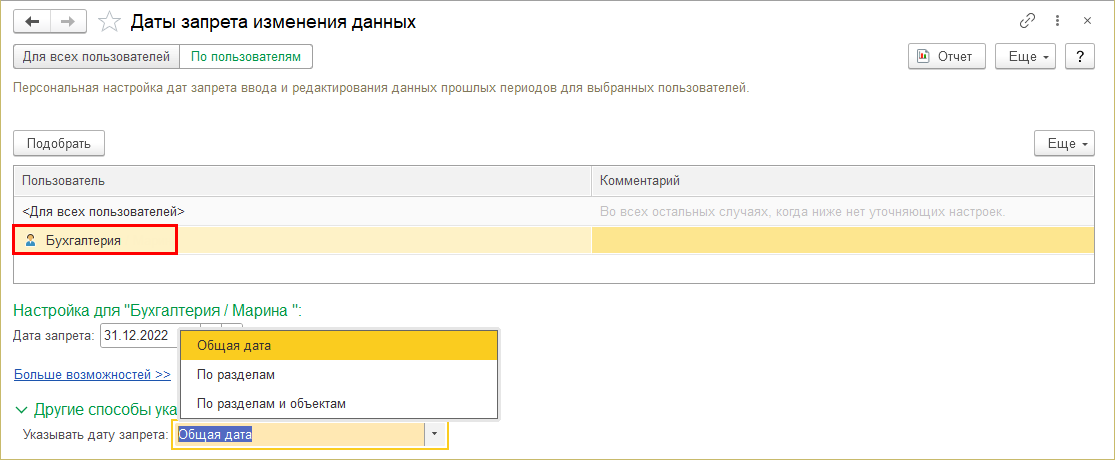Open the vertical dots window menu
This screenshot has height=460, width=1115.
1057,21
